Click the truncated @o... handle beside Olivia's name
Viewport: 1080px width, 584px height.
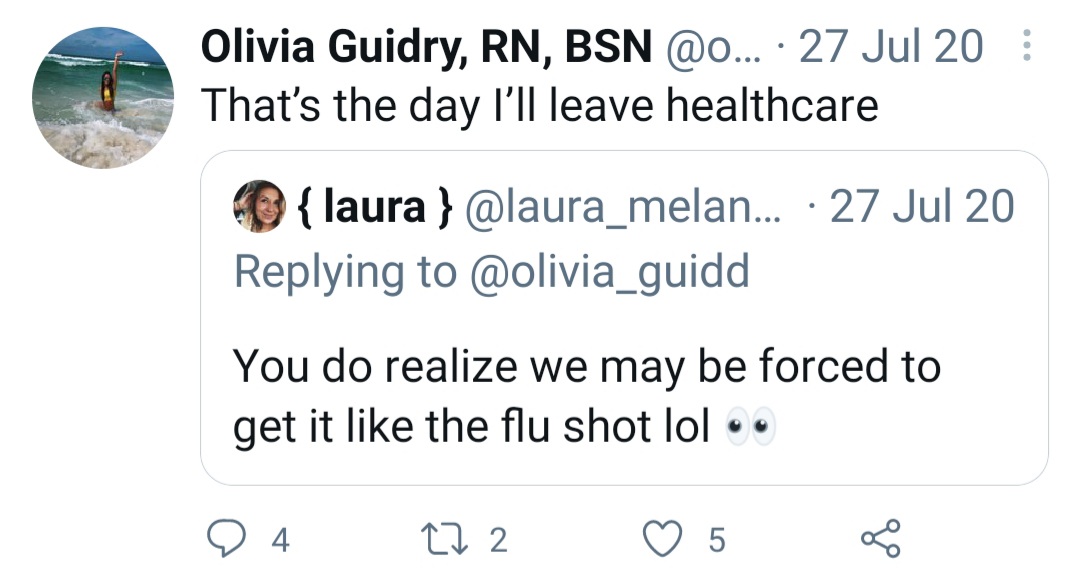tap(717, 47)
